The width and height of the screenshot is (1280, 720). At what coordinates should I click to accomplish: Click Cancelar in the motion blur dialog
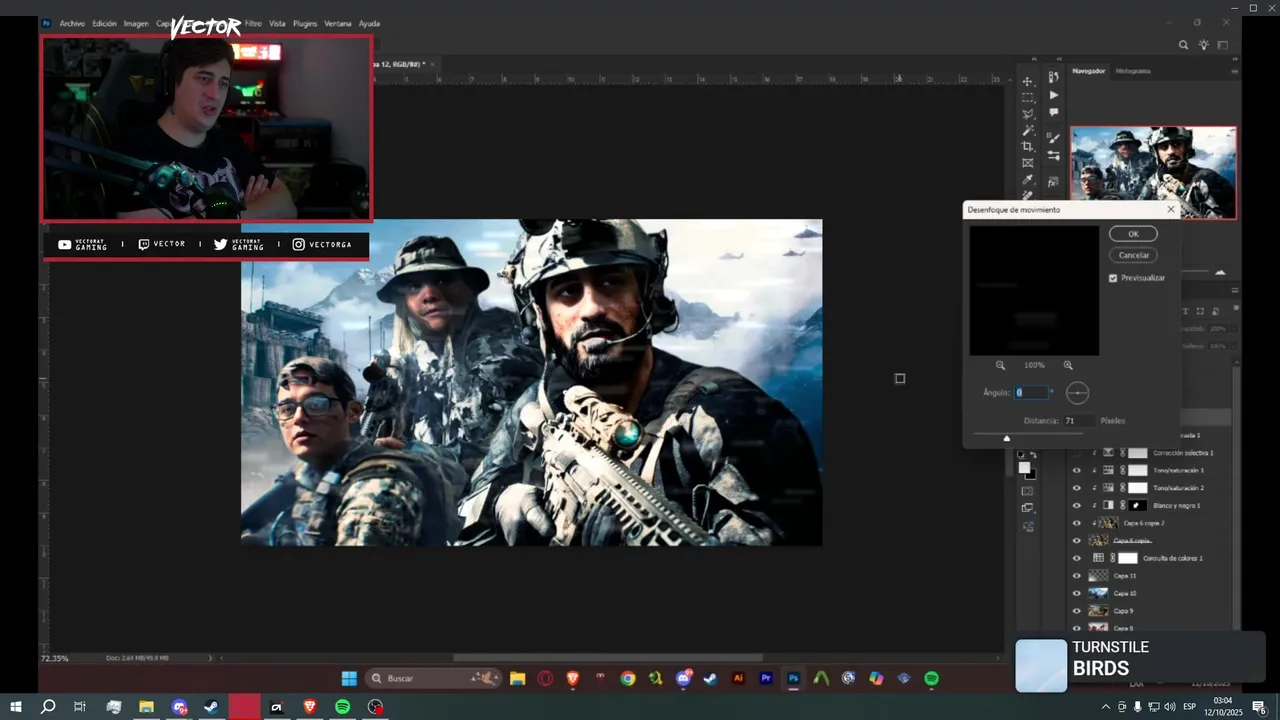pyautogui.click(x=1133, y=255)
